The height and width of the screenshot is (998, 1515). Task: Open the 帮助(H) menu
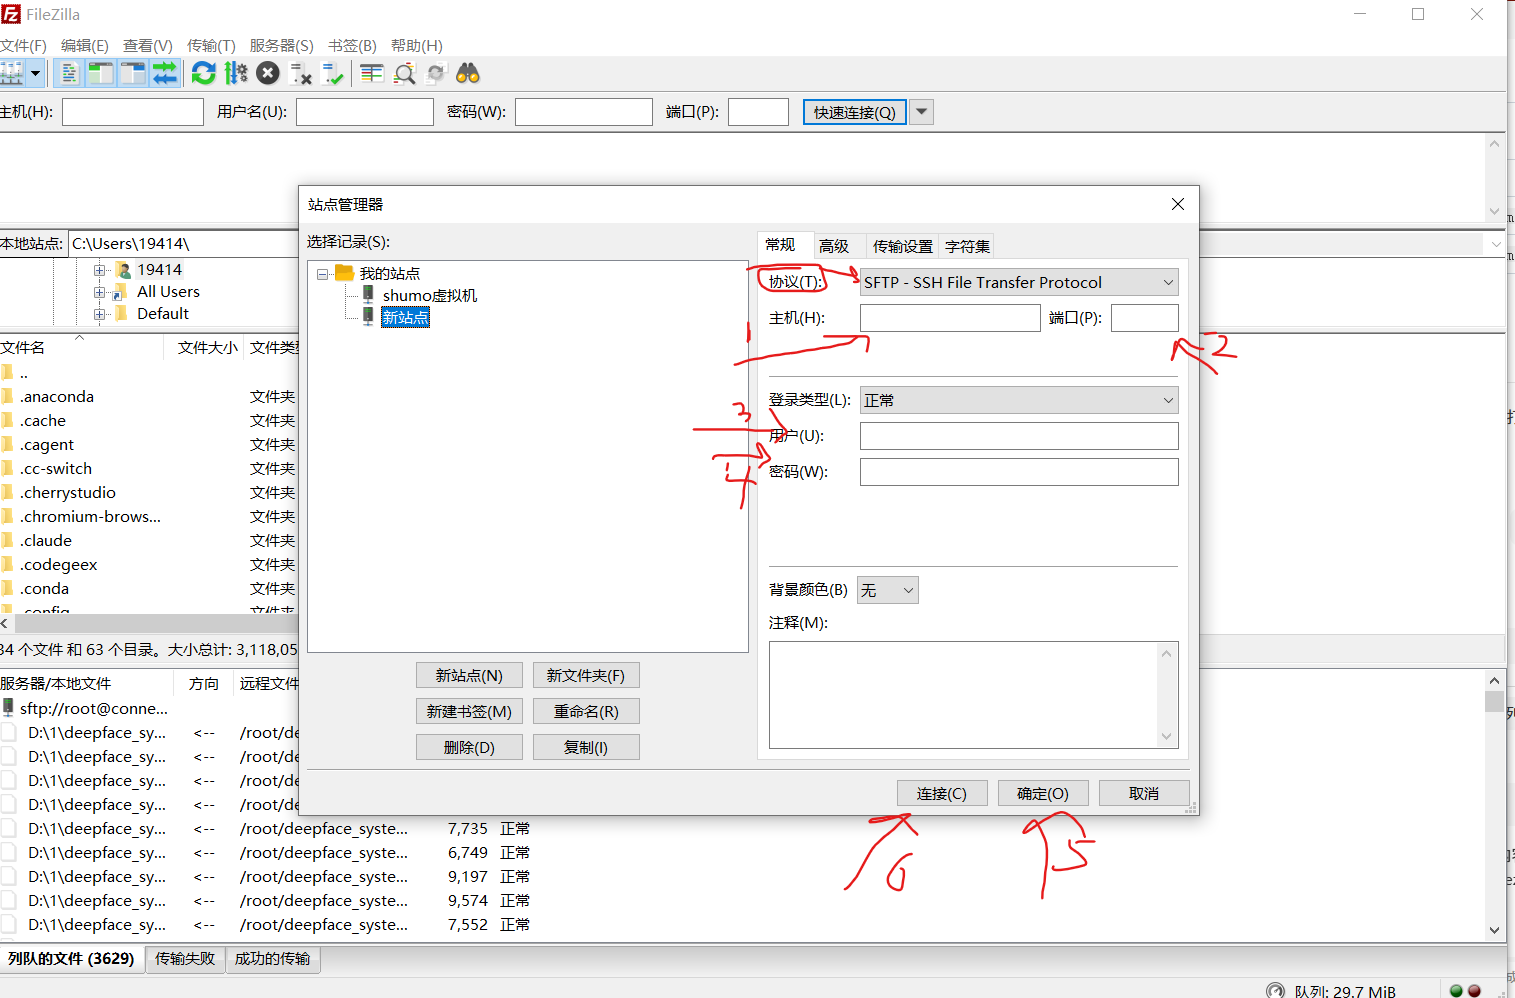pyautogui.click(x=417, y=46)
